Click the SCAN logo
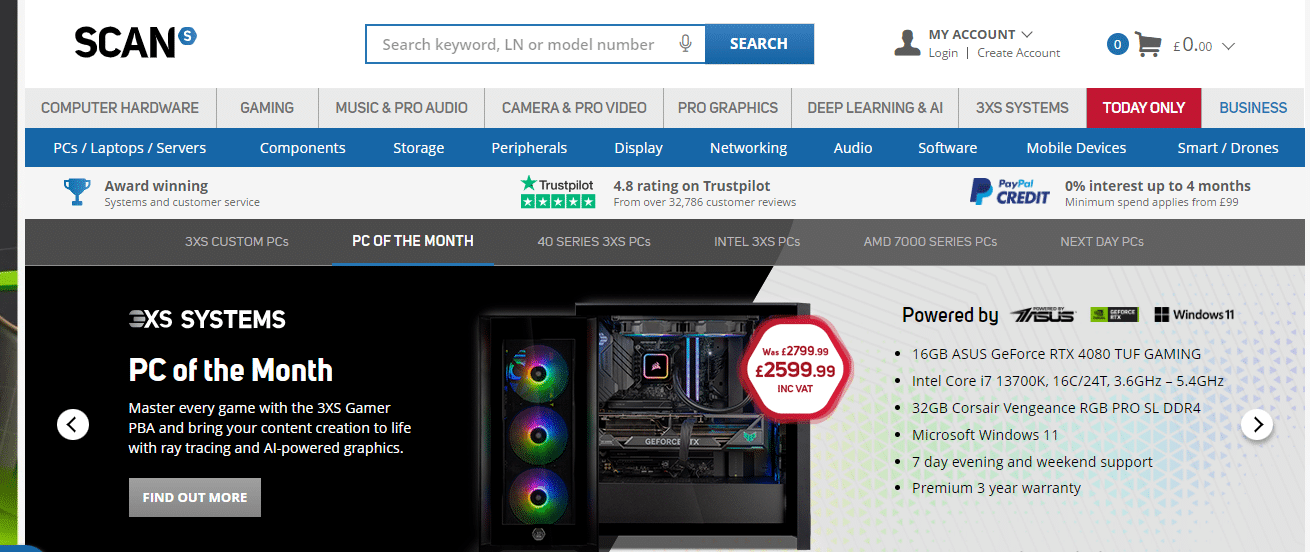Viewport: 1310px width, 552px height. tap(135, 42)
